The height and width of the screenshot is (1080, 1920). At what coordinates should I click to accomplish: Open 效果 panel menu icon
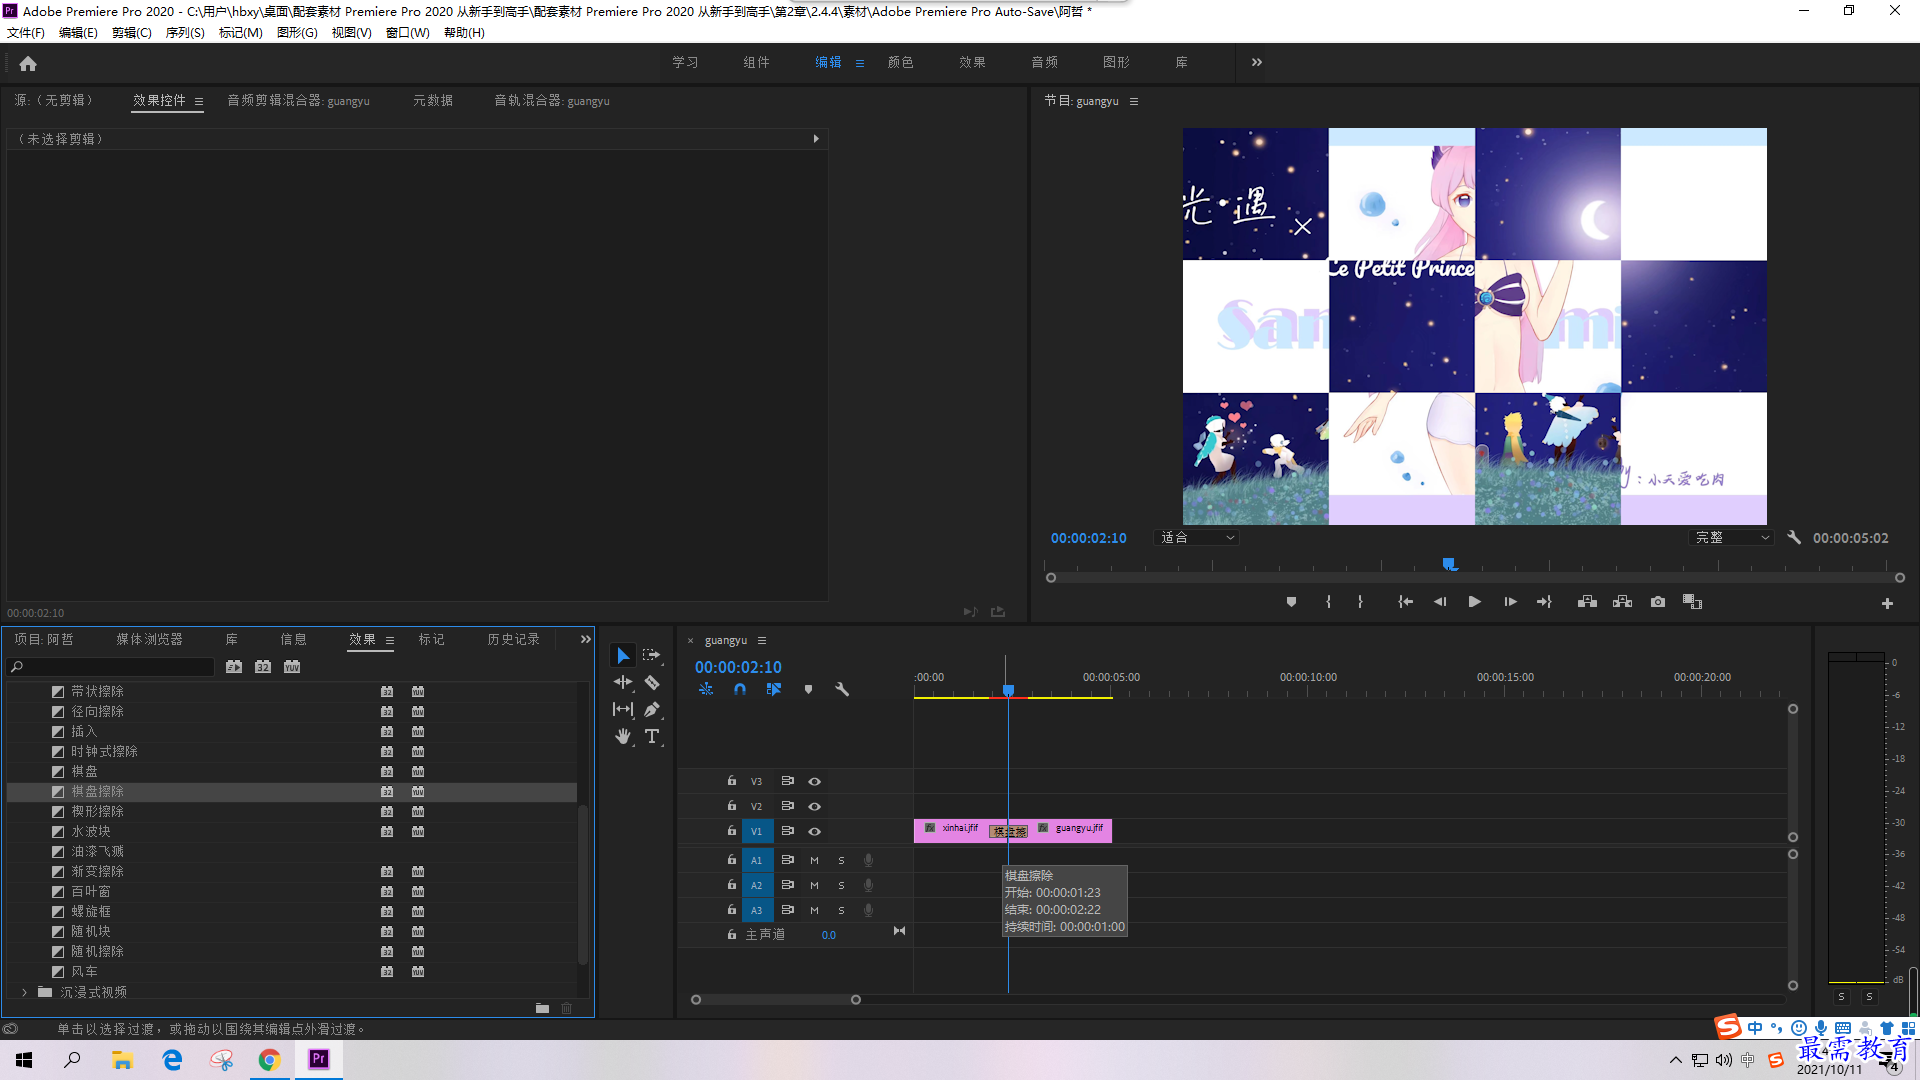coord(390,640)
